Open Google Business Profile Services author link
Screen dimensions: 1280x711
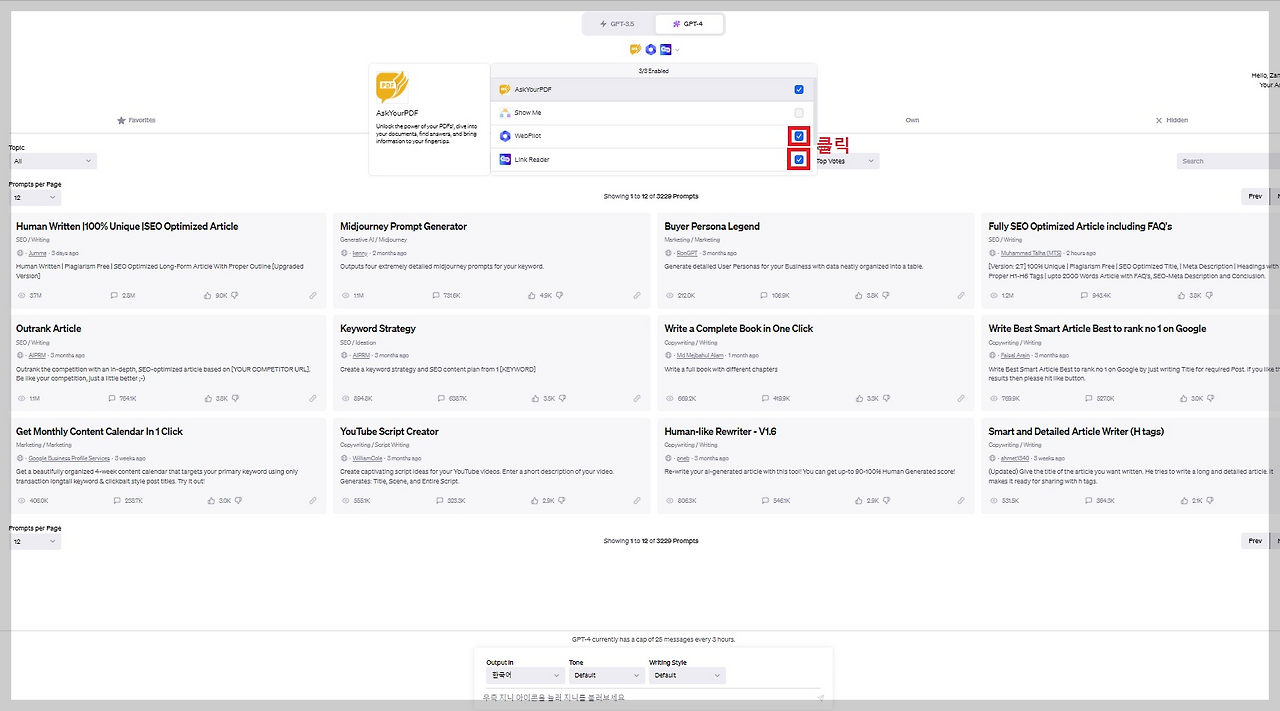tap(69, 458)
